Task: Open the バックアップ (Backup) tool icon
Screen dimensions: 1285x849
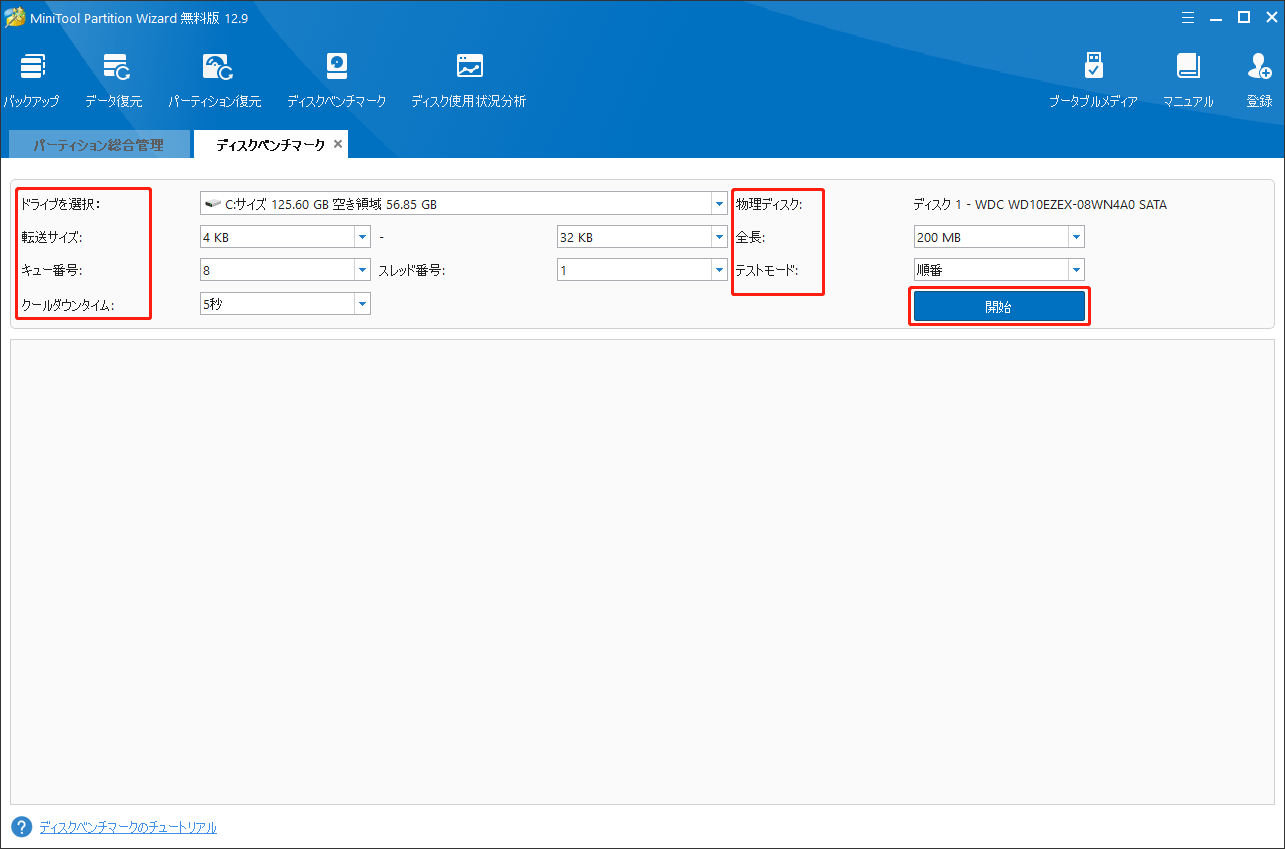Action: coord(31,81)
